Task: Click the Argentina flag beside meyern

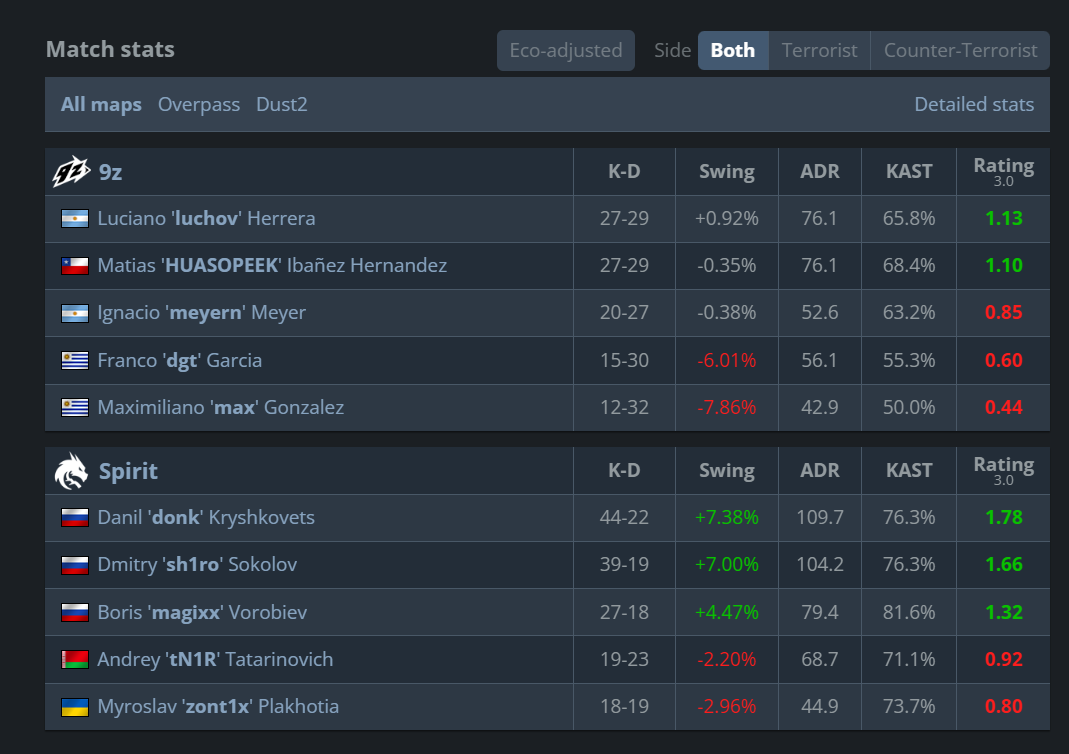Action: pos(75,313)
